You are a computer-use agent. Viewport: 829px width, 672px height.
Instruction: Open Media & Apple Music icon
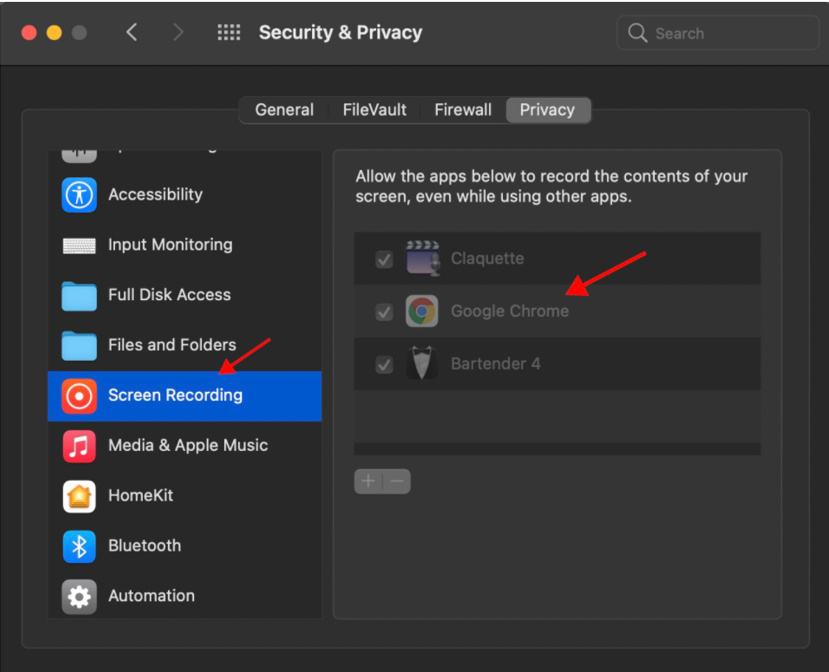click(79, 446)
